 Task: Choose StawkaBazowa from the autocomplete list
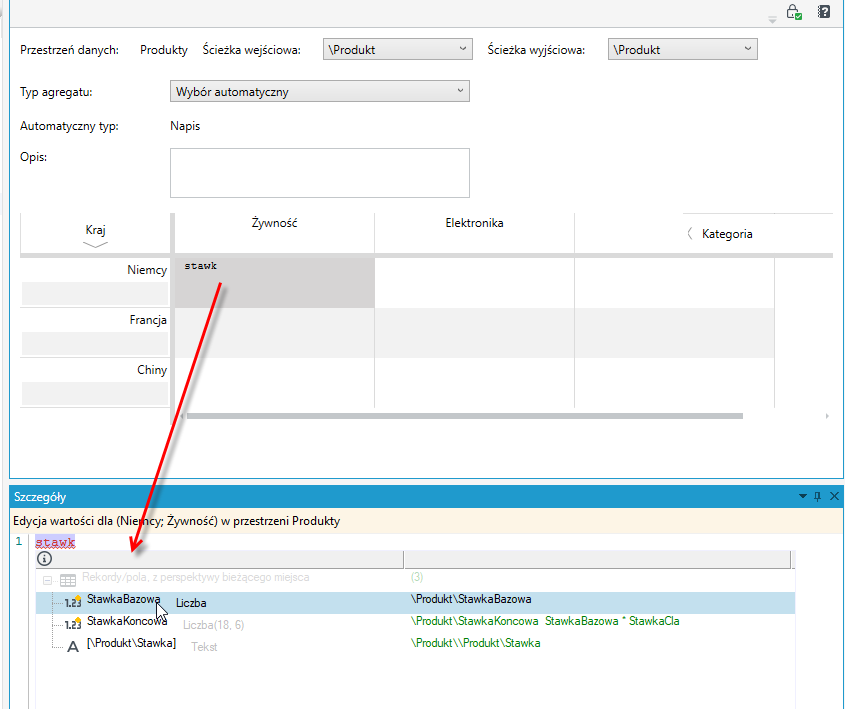[x=415, y=603]
